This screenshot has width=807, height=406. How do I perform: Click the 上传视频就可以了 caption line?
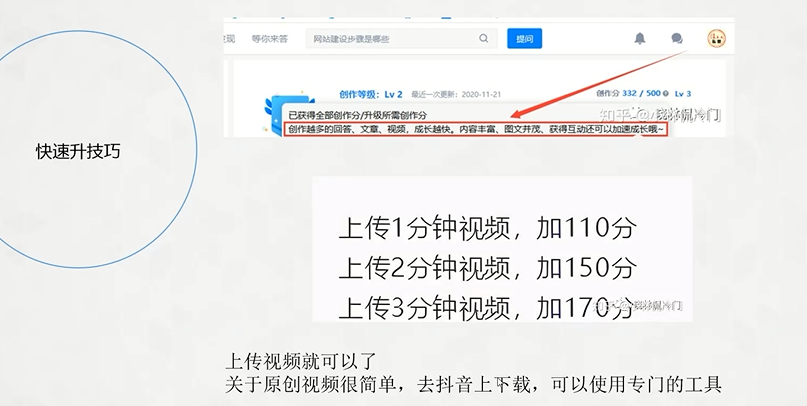[x=302, y=362]
